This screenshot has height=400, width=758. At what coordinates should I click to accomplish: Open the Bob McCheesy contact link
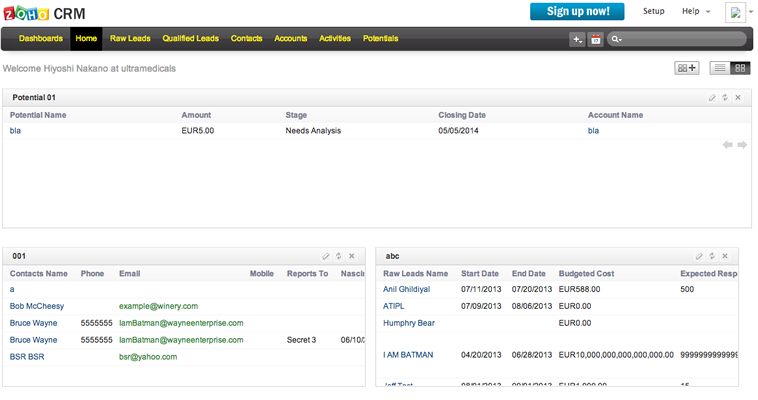click(37, 306)
